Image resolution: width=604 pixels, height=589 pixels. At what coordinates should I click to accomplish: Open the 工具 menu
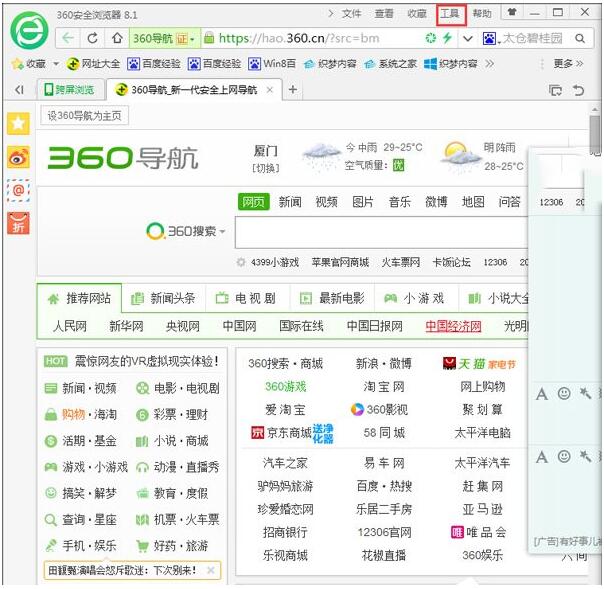point(450,13)
